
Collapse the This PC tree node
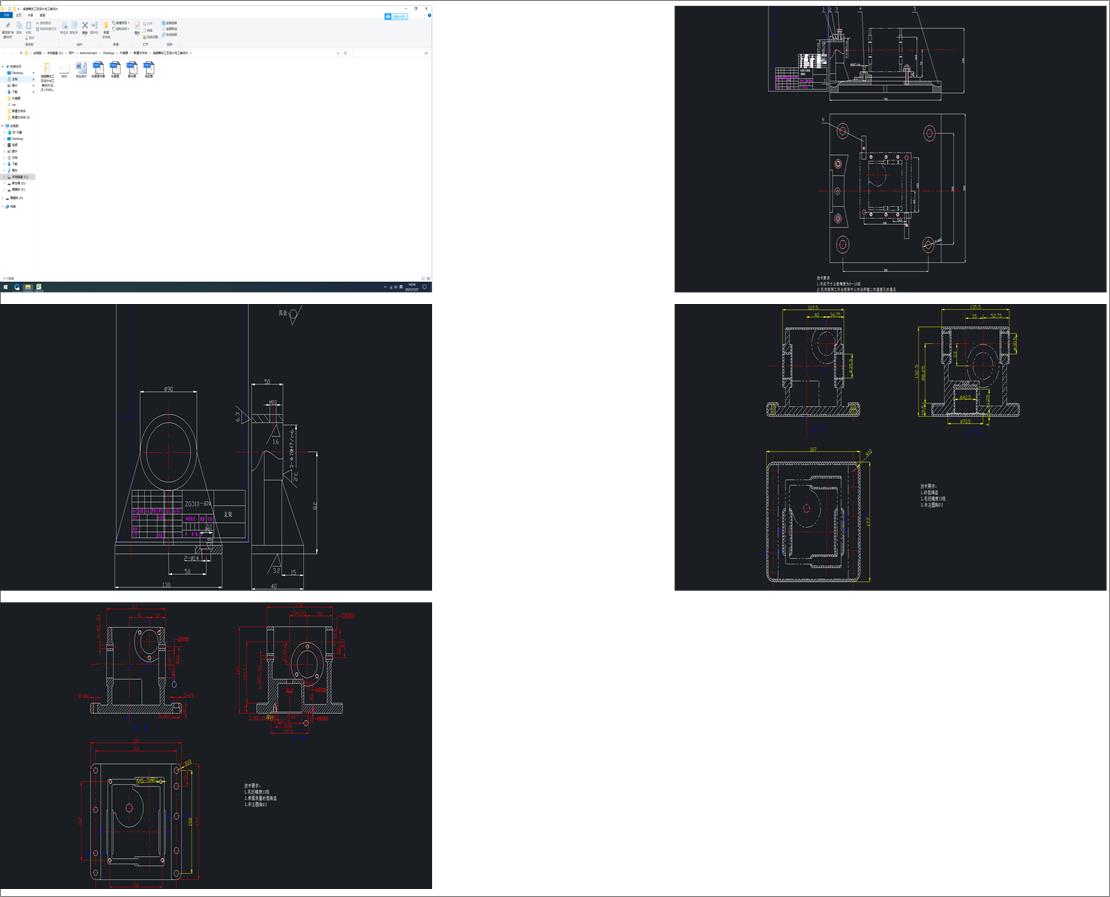click(3, 126)
